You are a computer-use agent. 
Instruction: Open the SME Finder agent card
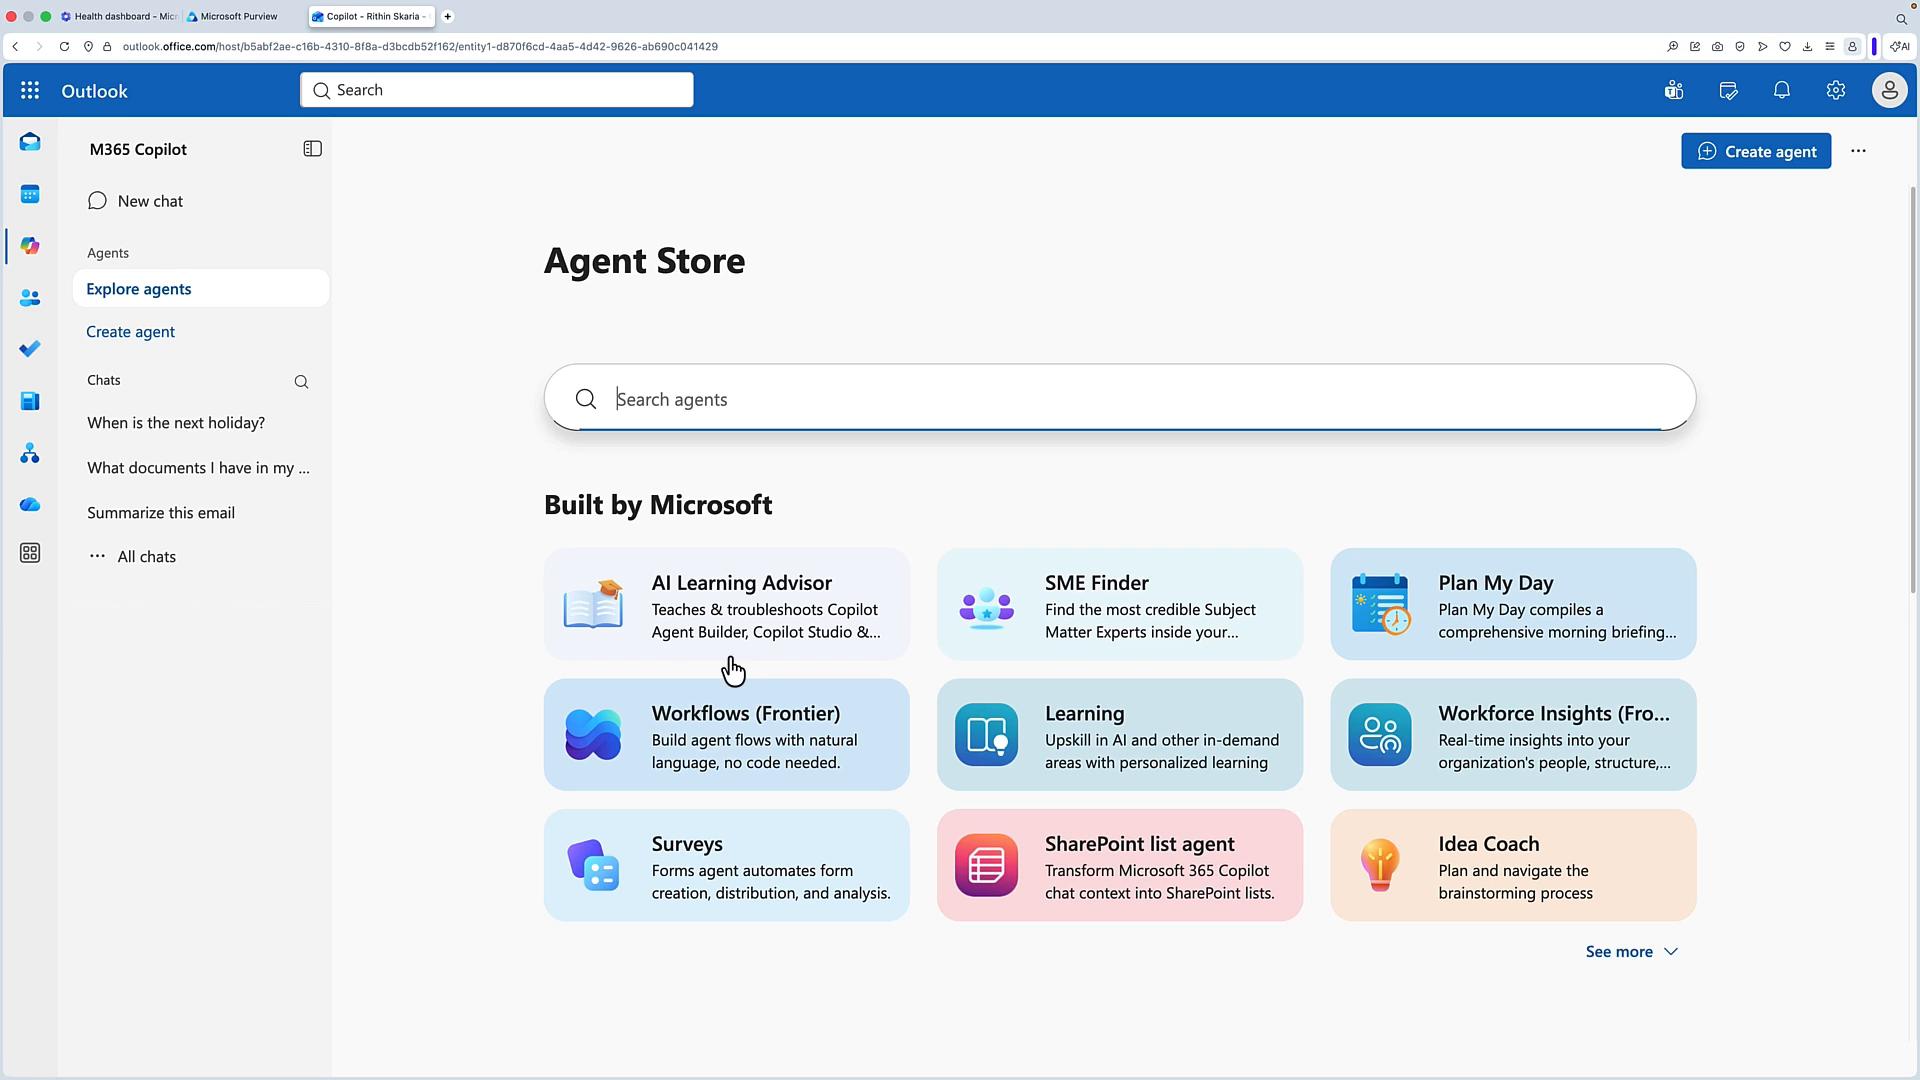tap(1120, 604)
